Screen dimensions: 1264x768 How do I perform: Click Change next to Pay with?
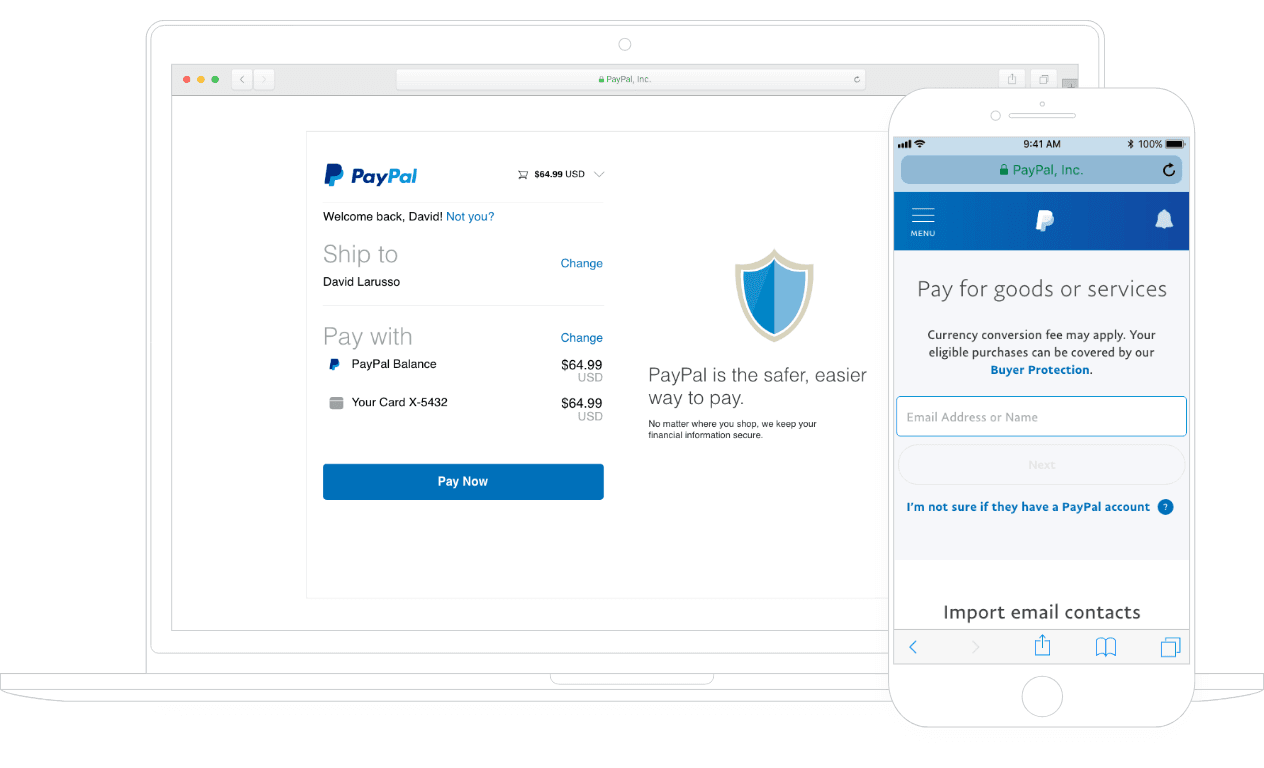pos(581,338)
